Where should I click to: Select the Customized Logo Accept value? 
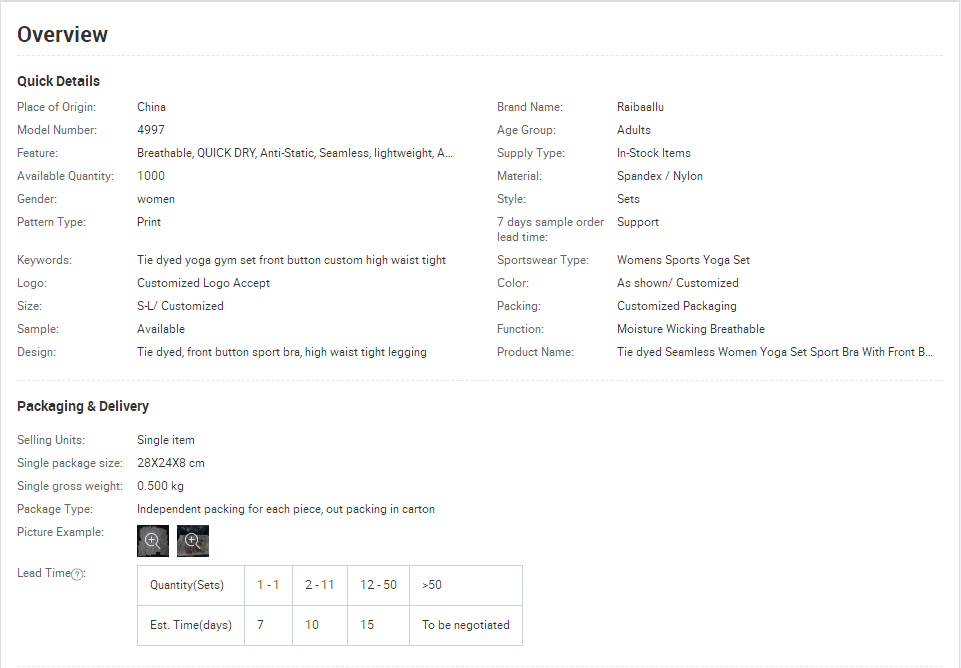(203, 283)
